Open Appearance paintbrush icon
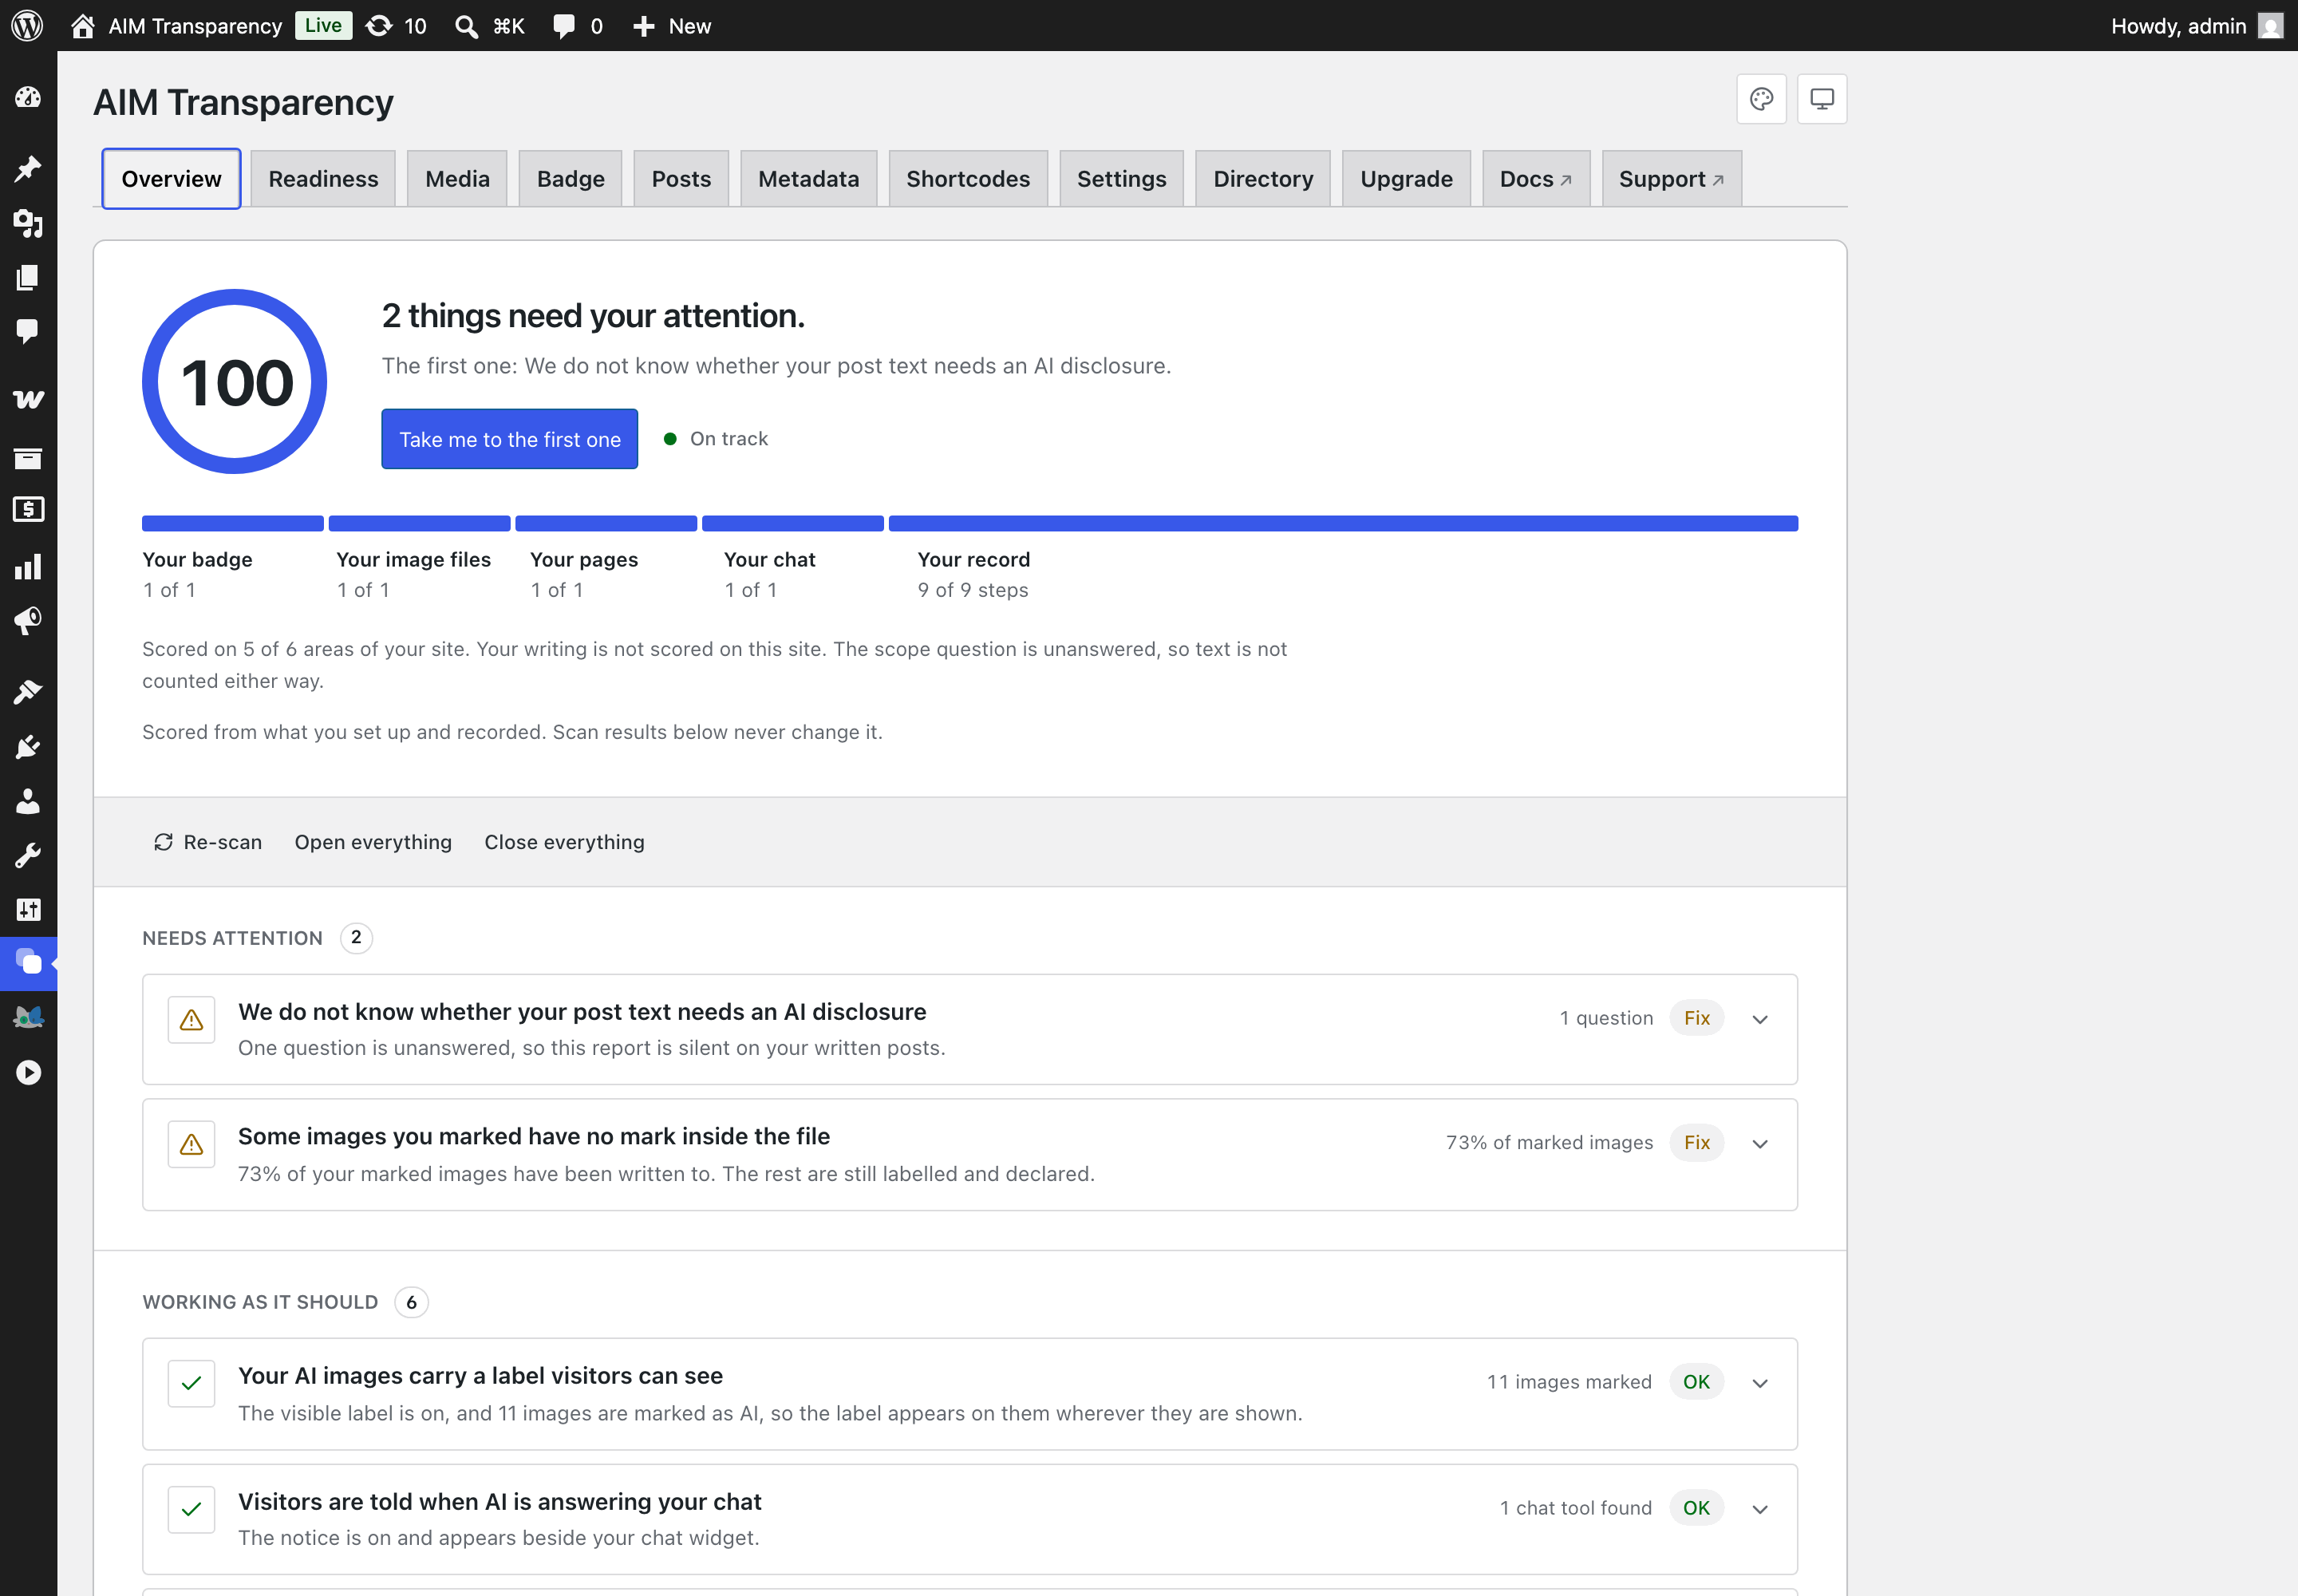The image size is (2298, 1596). (28, 692)
